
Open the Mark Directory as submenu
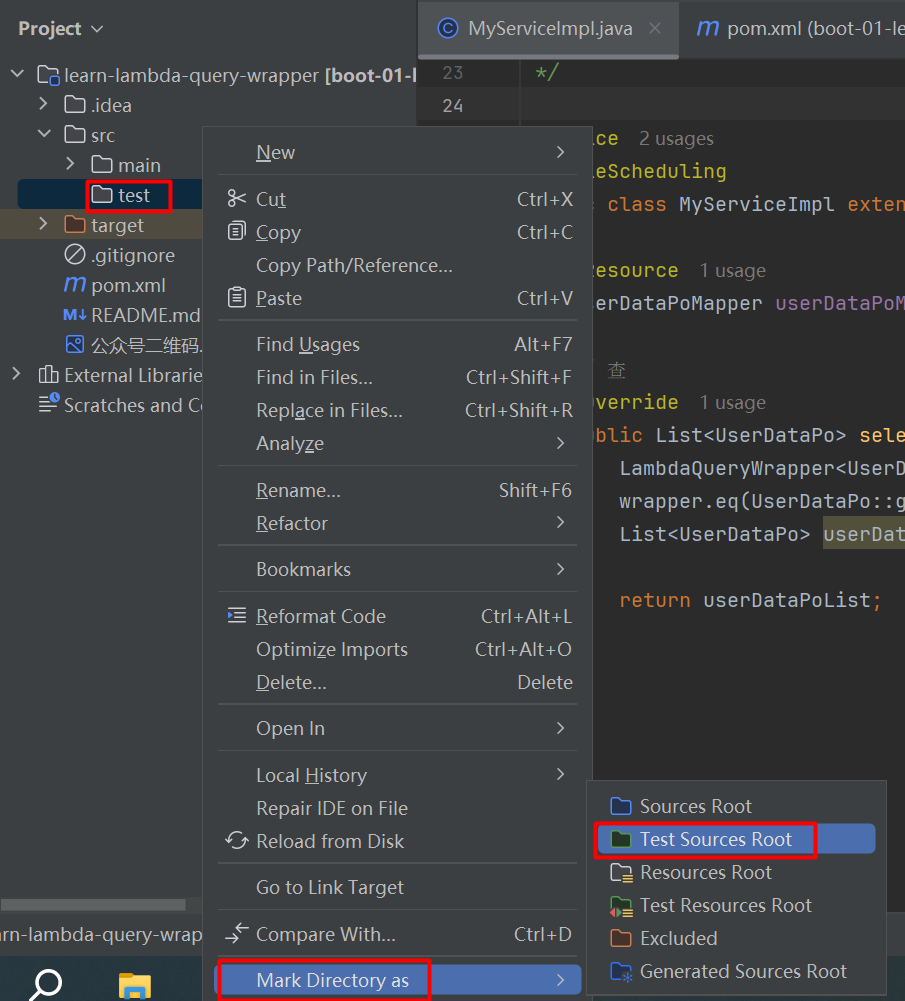point(332,980)
